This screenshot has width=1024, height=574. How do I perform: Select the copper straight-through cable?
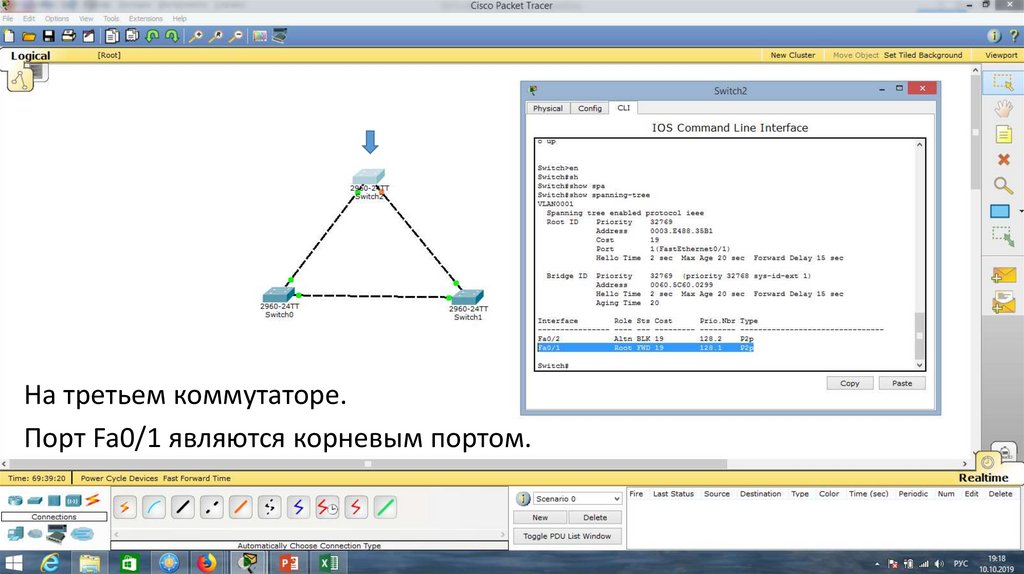(183, 507)
